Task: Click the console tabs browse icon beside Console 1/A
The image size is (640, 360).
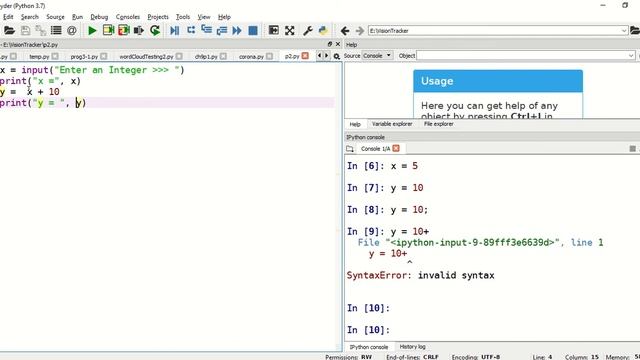Action: [350, 149]
